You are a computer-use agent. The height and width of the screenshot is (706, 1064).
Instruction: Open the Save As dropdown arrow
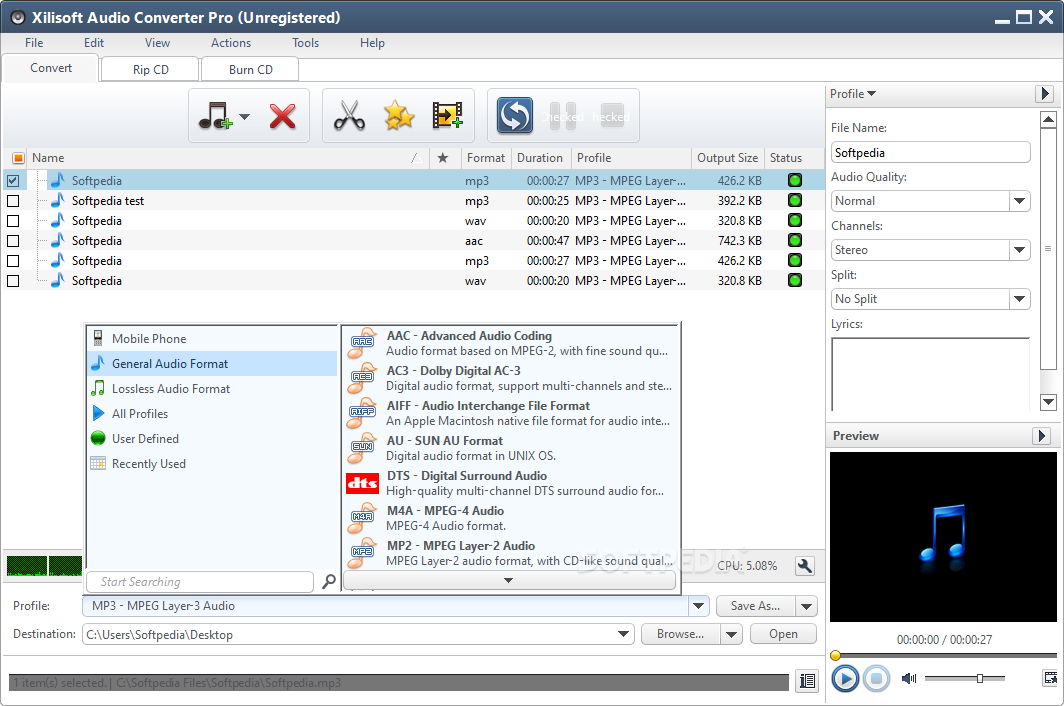pos(806,606)
